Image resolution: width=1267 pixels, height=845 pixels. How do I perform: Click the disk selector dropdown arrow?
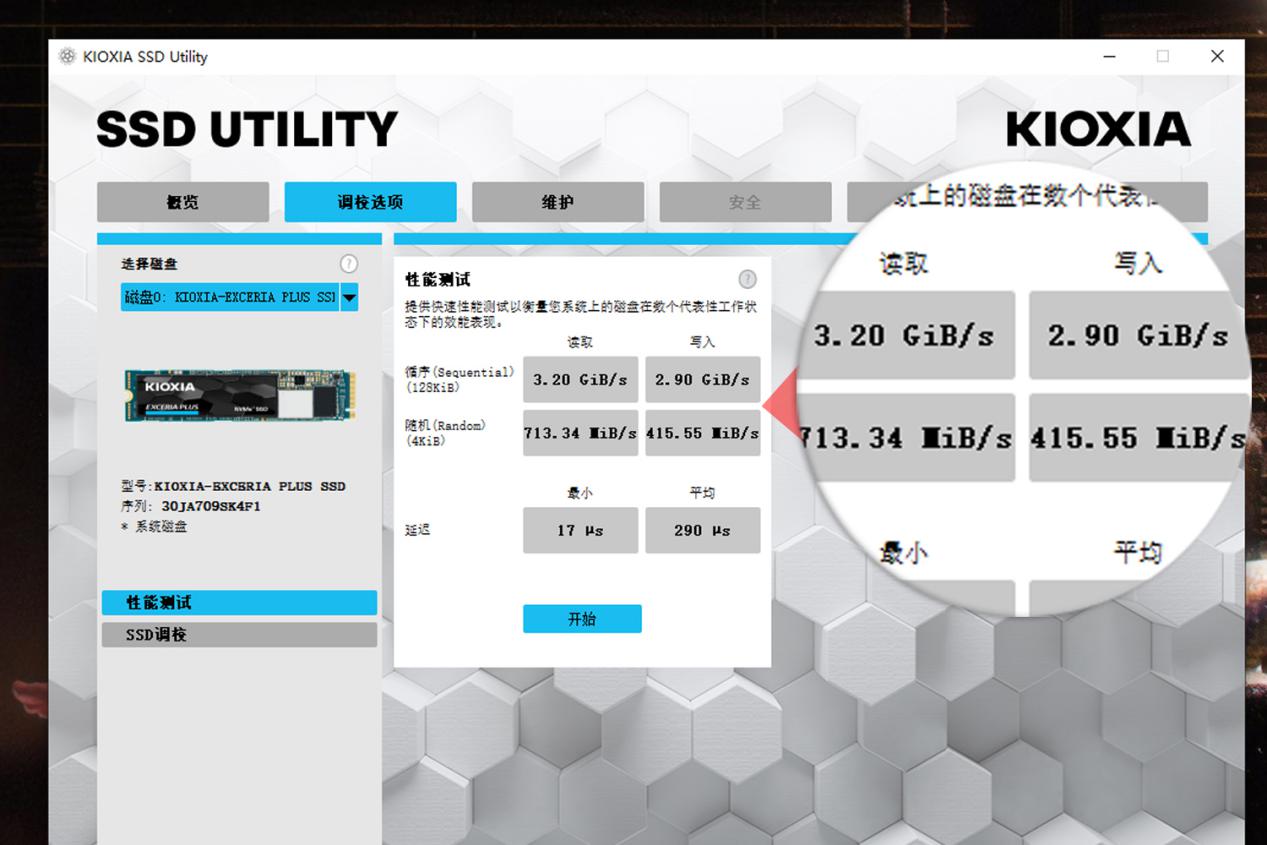[x=348, y=297]
